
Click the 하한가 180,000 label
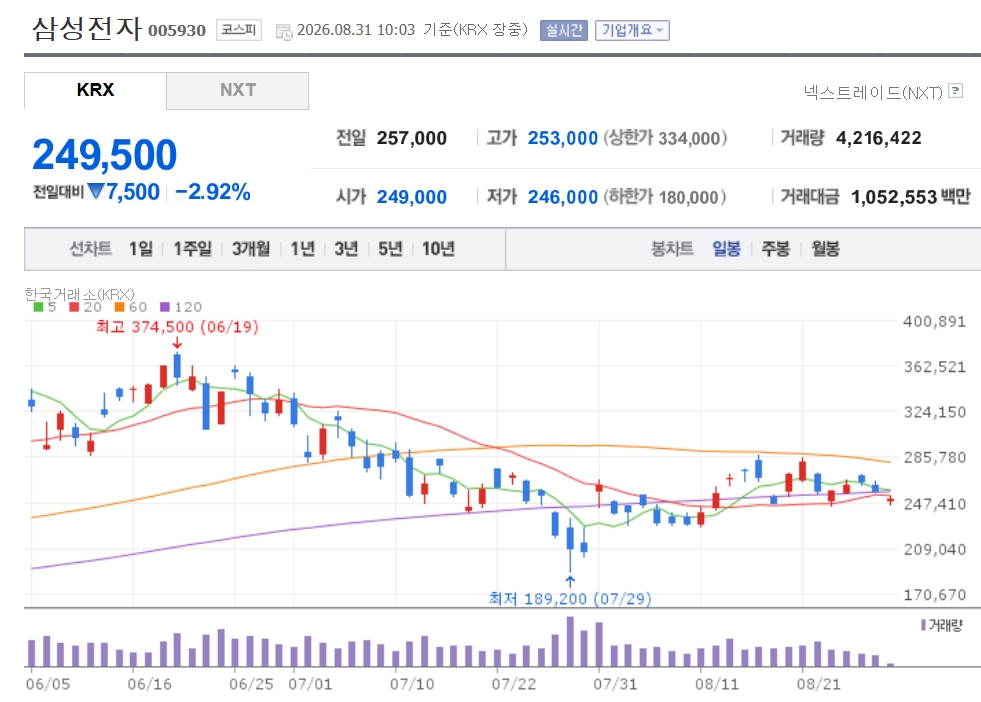click(x=665, y=197)
